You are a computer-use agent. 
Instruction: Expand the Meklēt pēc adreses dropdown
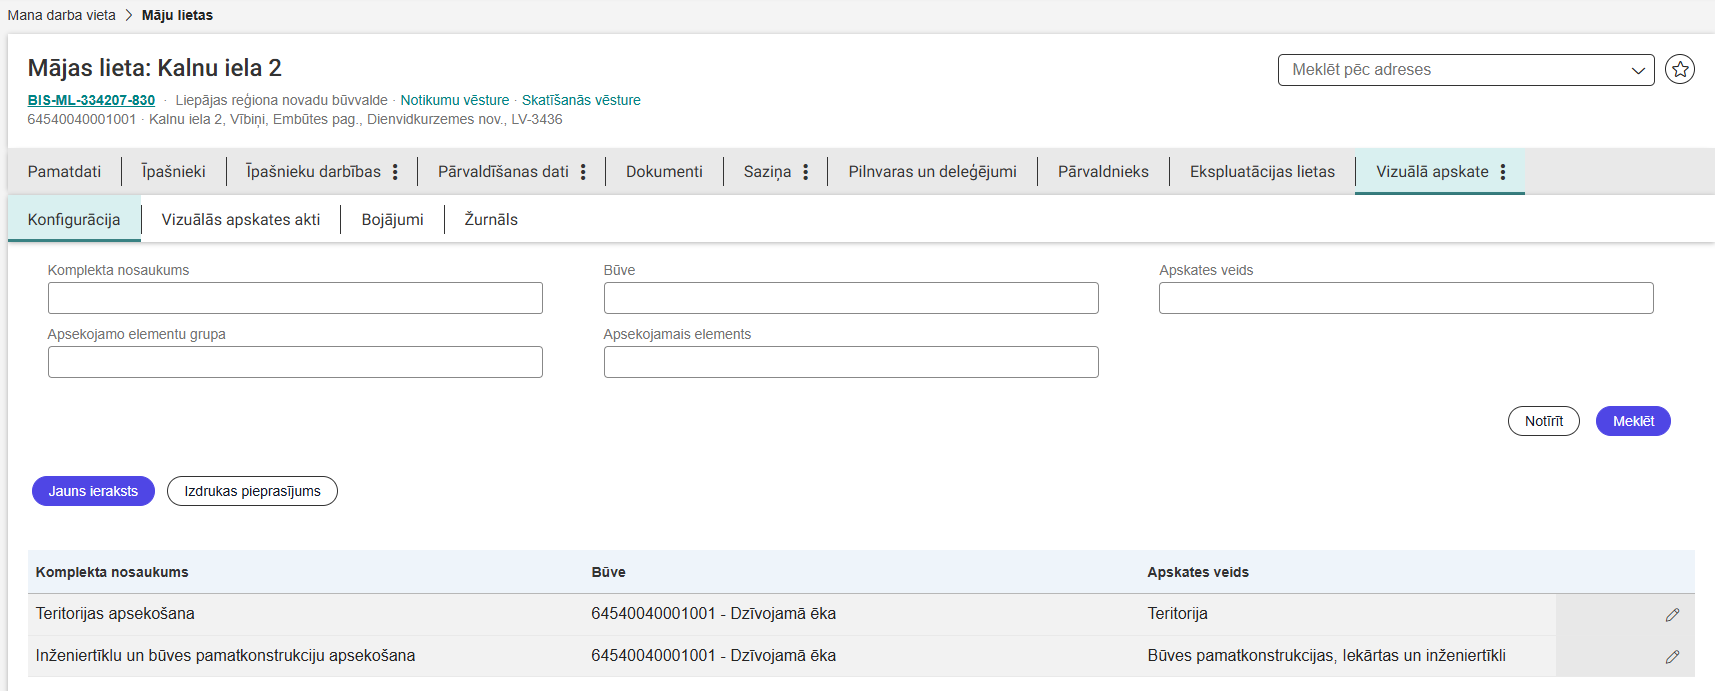[1638, 70]
